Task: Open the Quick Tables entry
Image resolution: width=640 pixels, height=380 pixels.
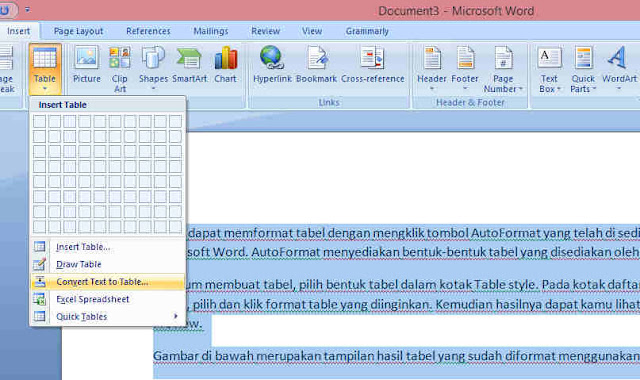Action: point(108,316)
